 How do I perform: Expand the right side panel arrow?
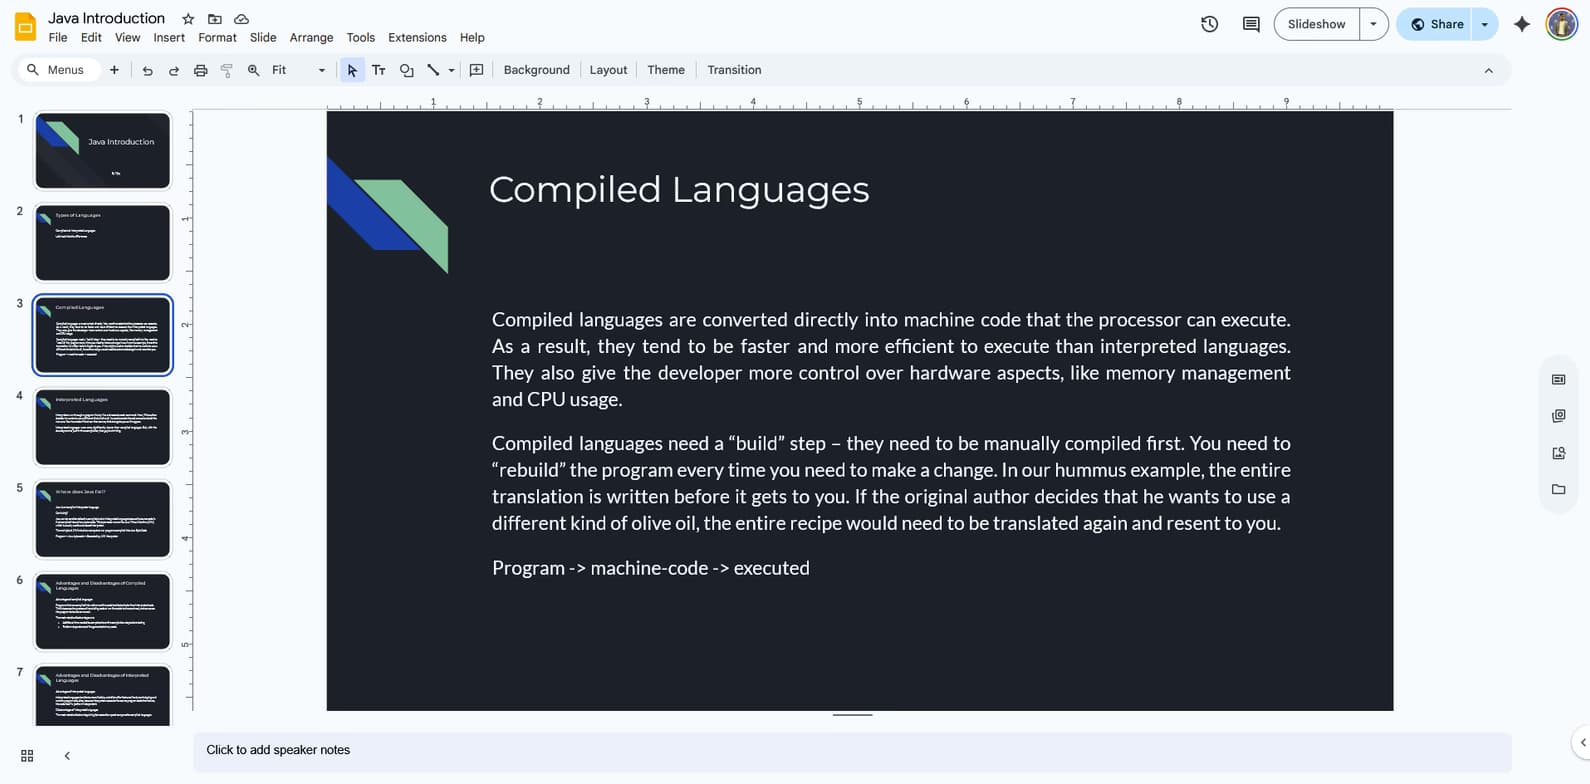[1582, 742]
